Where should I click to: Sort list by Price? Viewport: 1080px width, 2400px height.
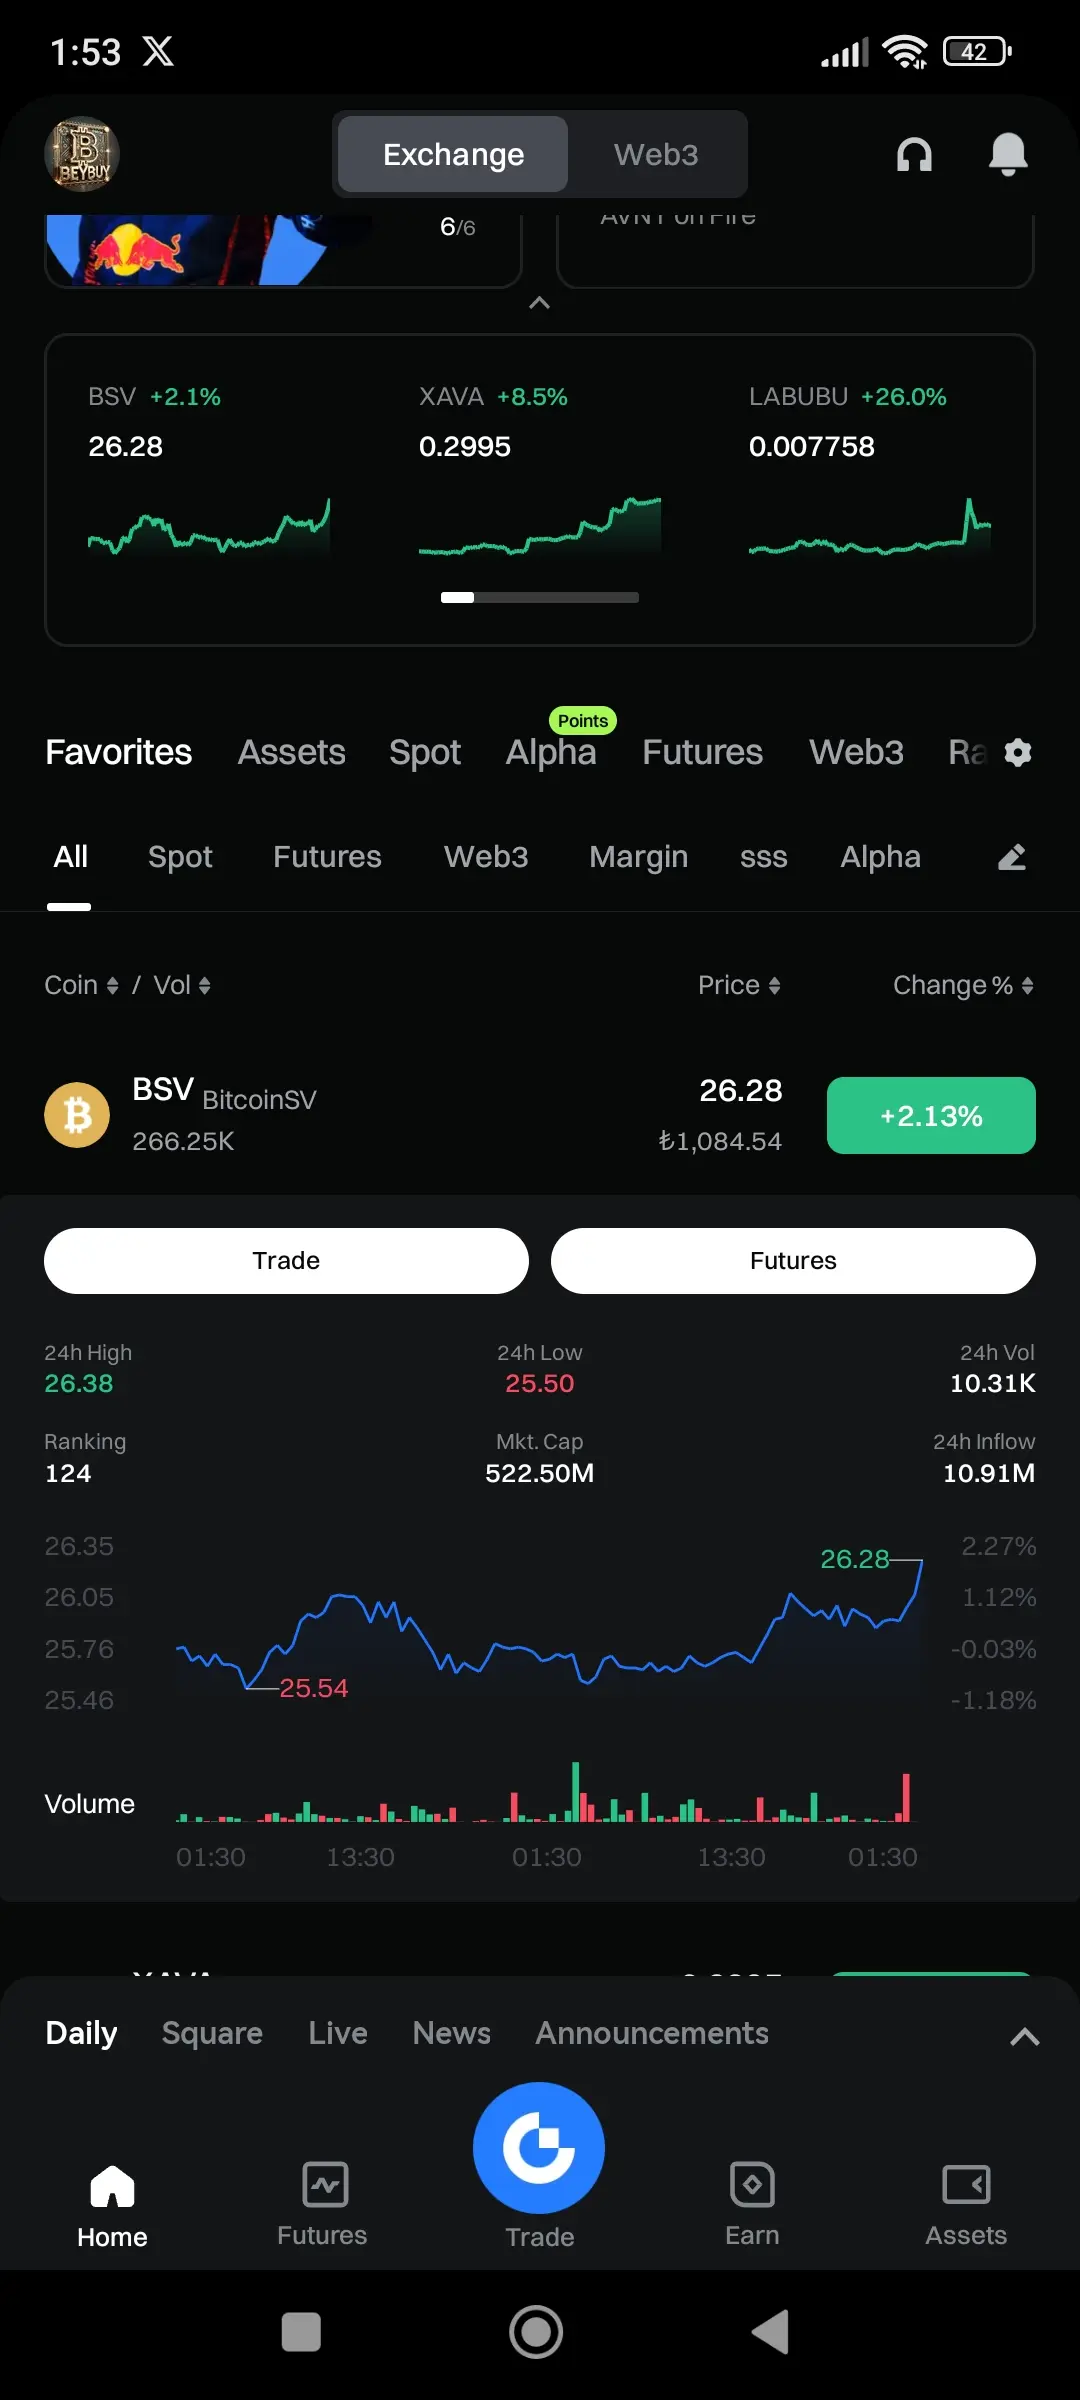(739, 985)
